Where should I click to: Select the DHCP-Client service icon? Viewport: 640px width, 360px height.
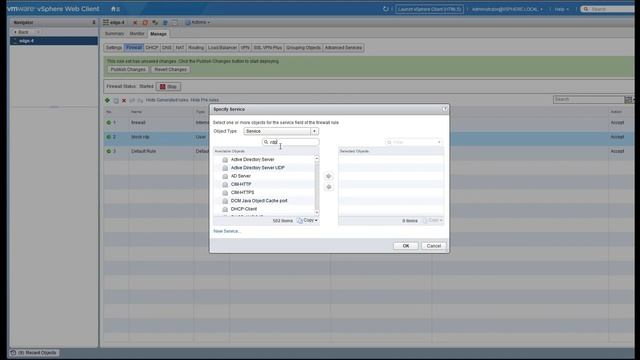click(x=225, y=209)
